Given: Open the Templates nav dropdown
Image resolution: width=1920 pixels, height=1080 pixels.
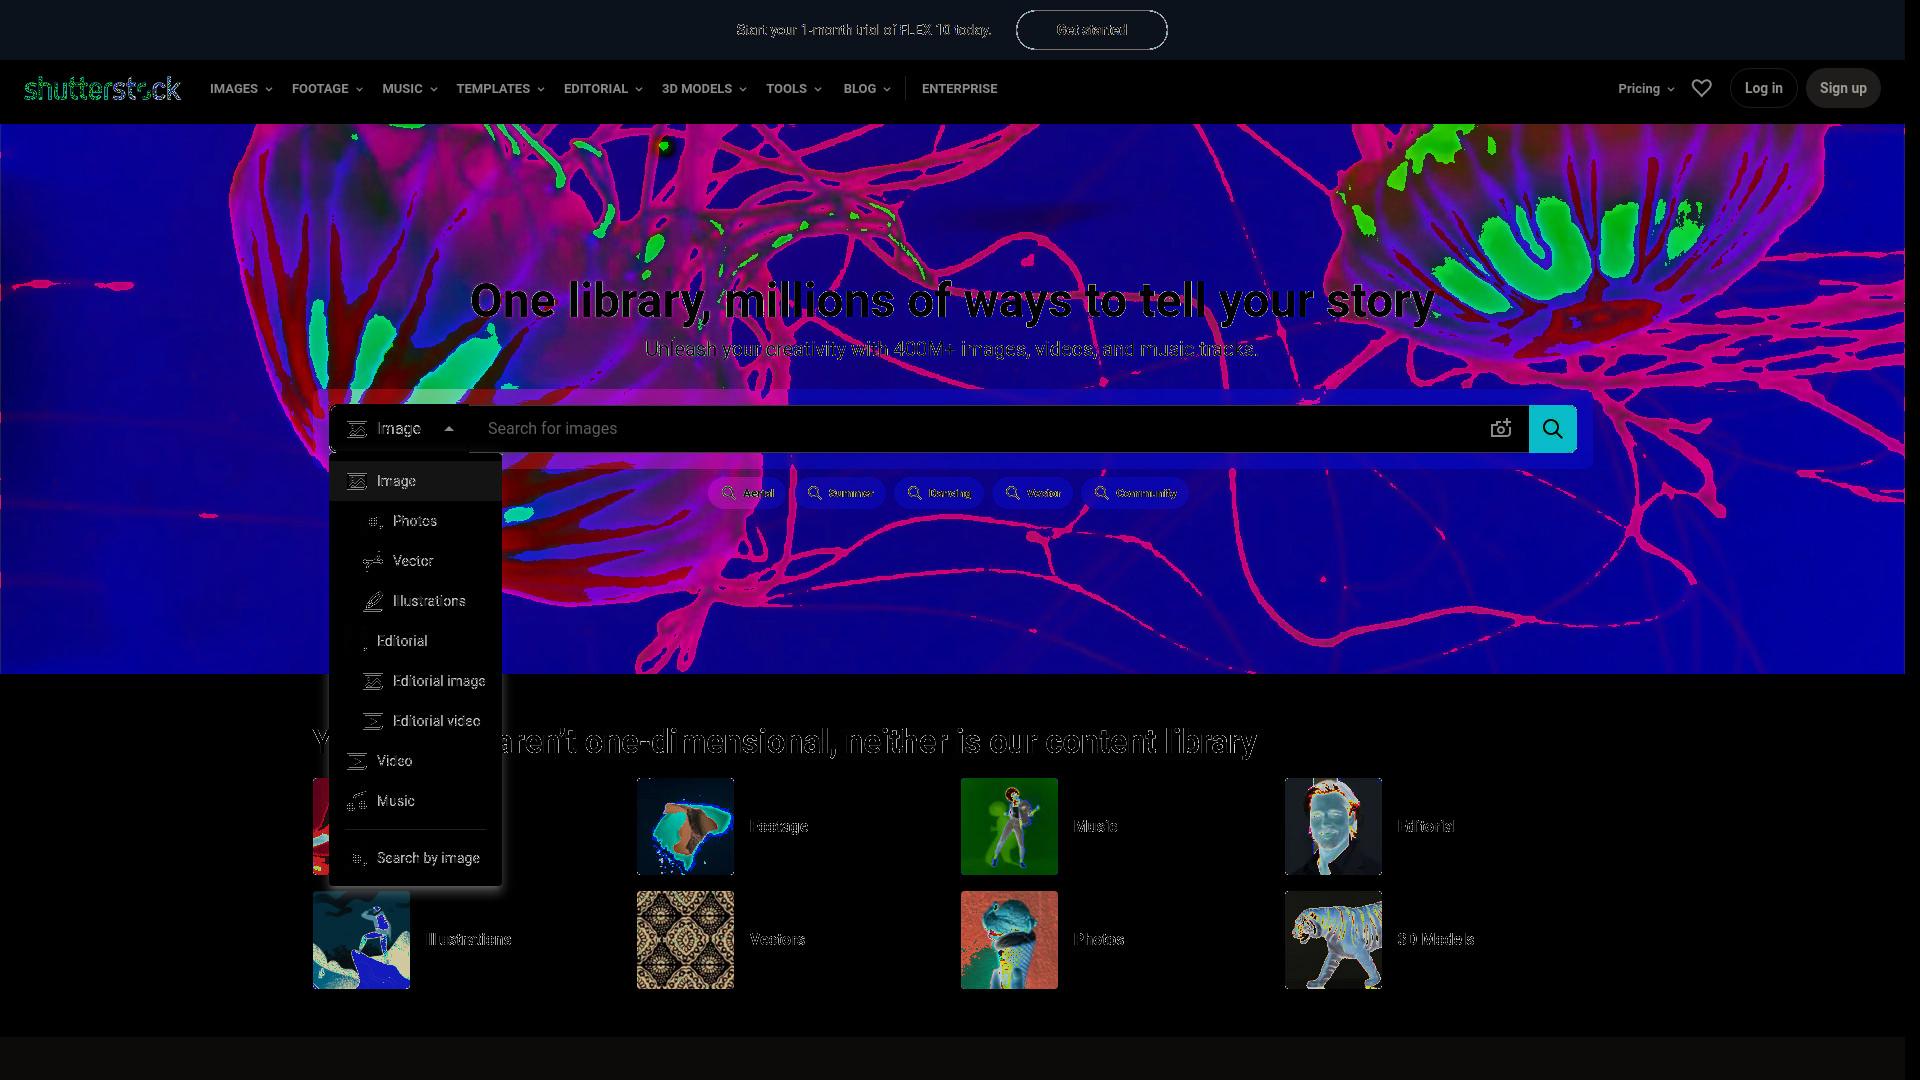Looking at the screenshot, I should (x=500, y=88).
